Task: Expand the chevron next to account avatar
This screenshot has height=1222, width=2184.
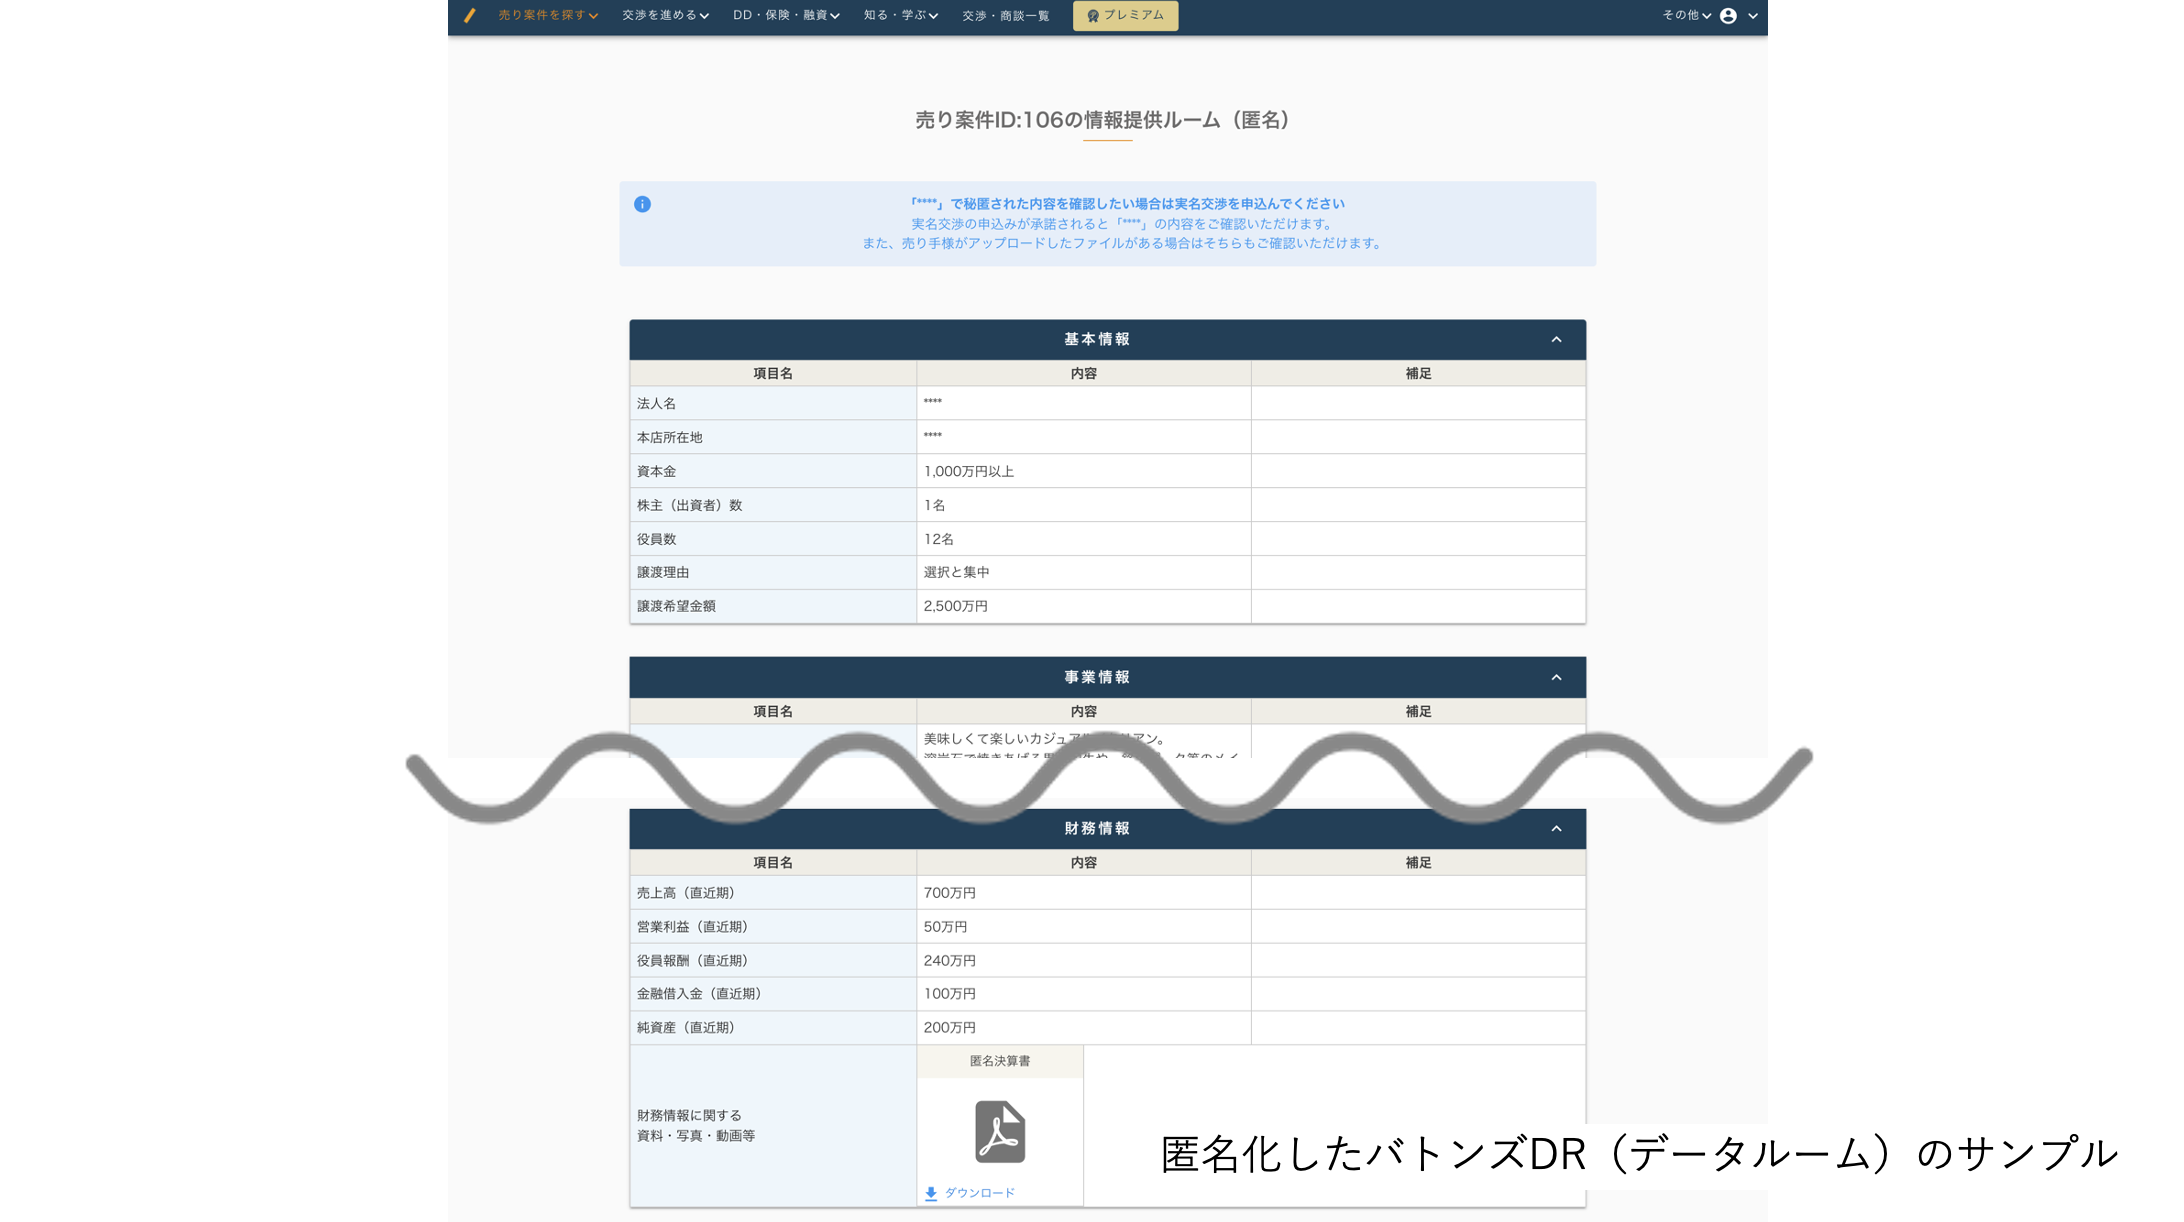Action: click(x=1753, y=15)
